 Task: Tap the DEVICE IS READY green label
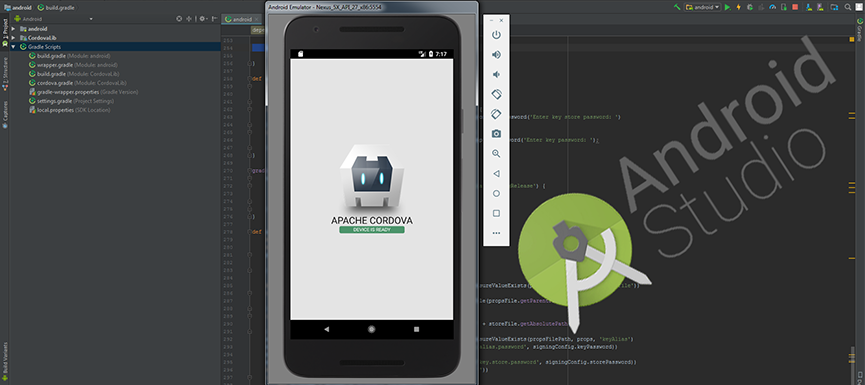click(372, 229)
